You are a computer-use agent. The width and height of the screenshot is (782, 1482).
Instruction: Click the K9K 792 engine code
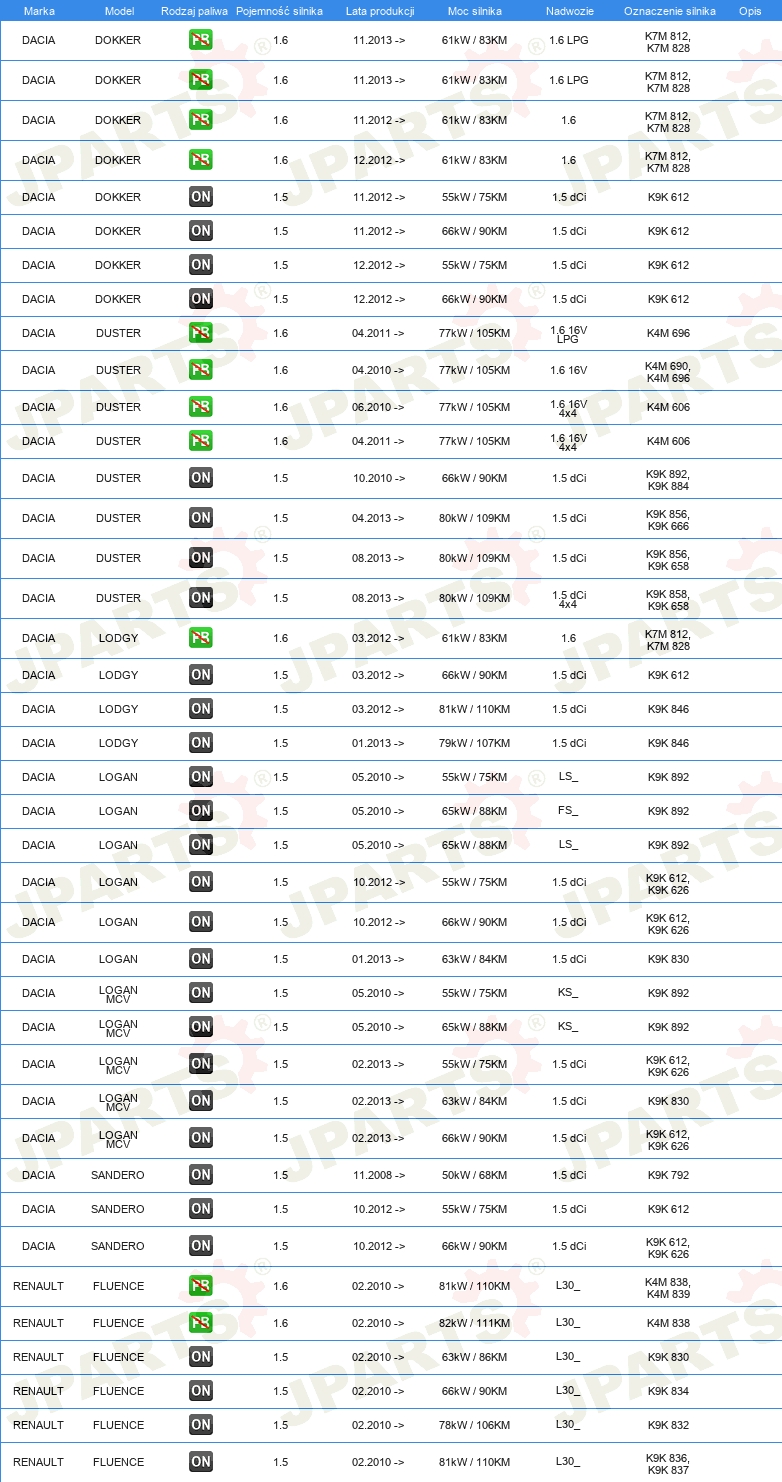coord(668,1175)
